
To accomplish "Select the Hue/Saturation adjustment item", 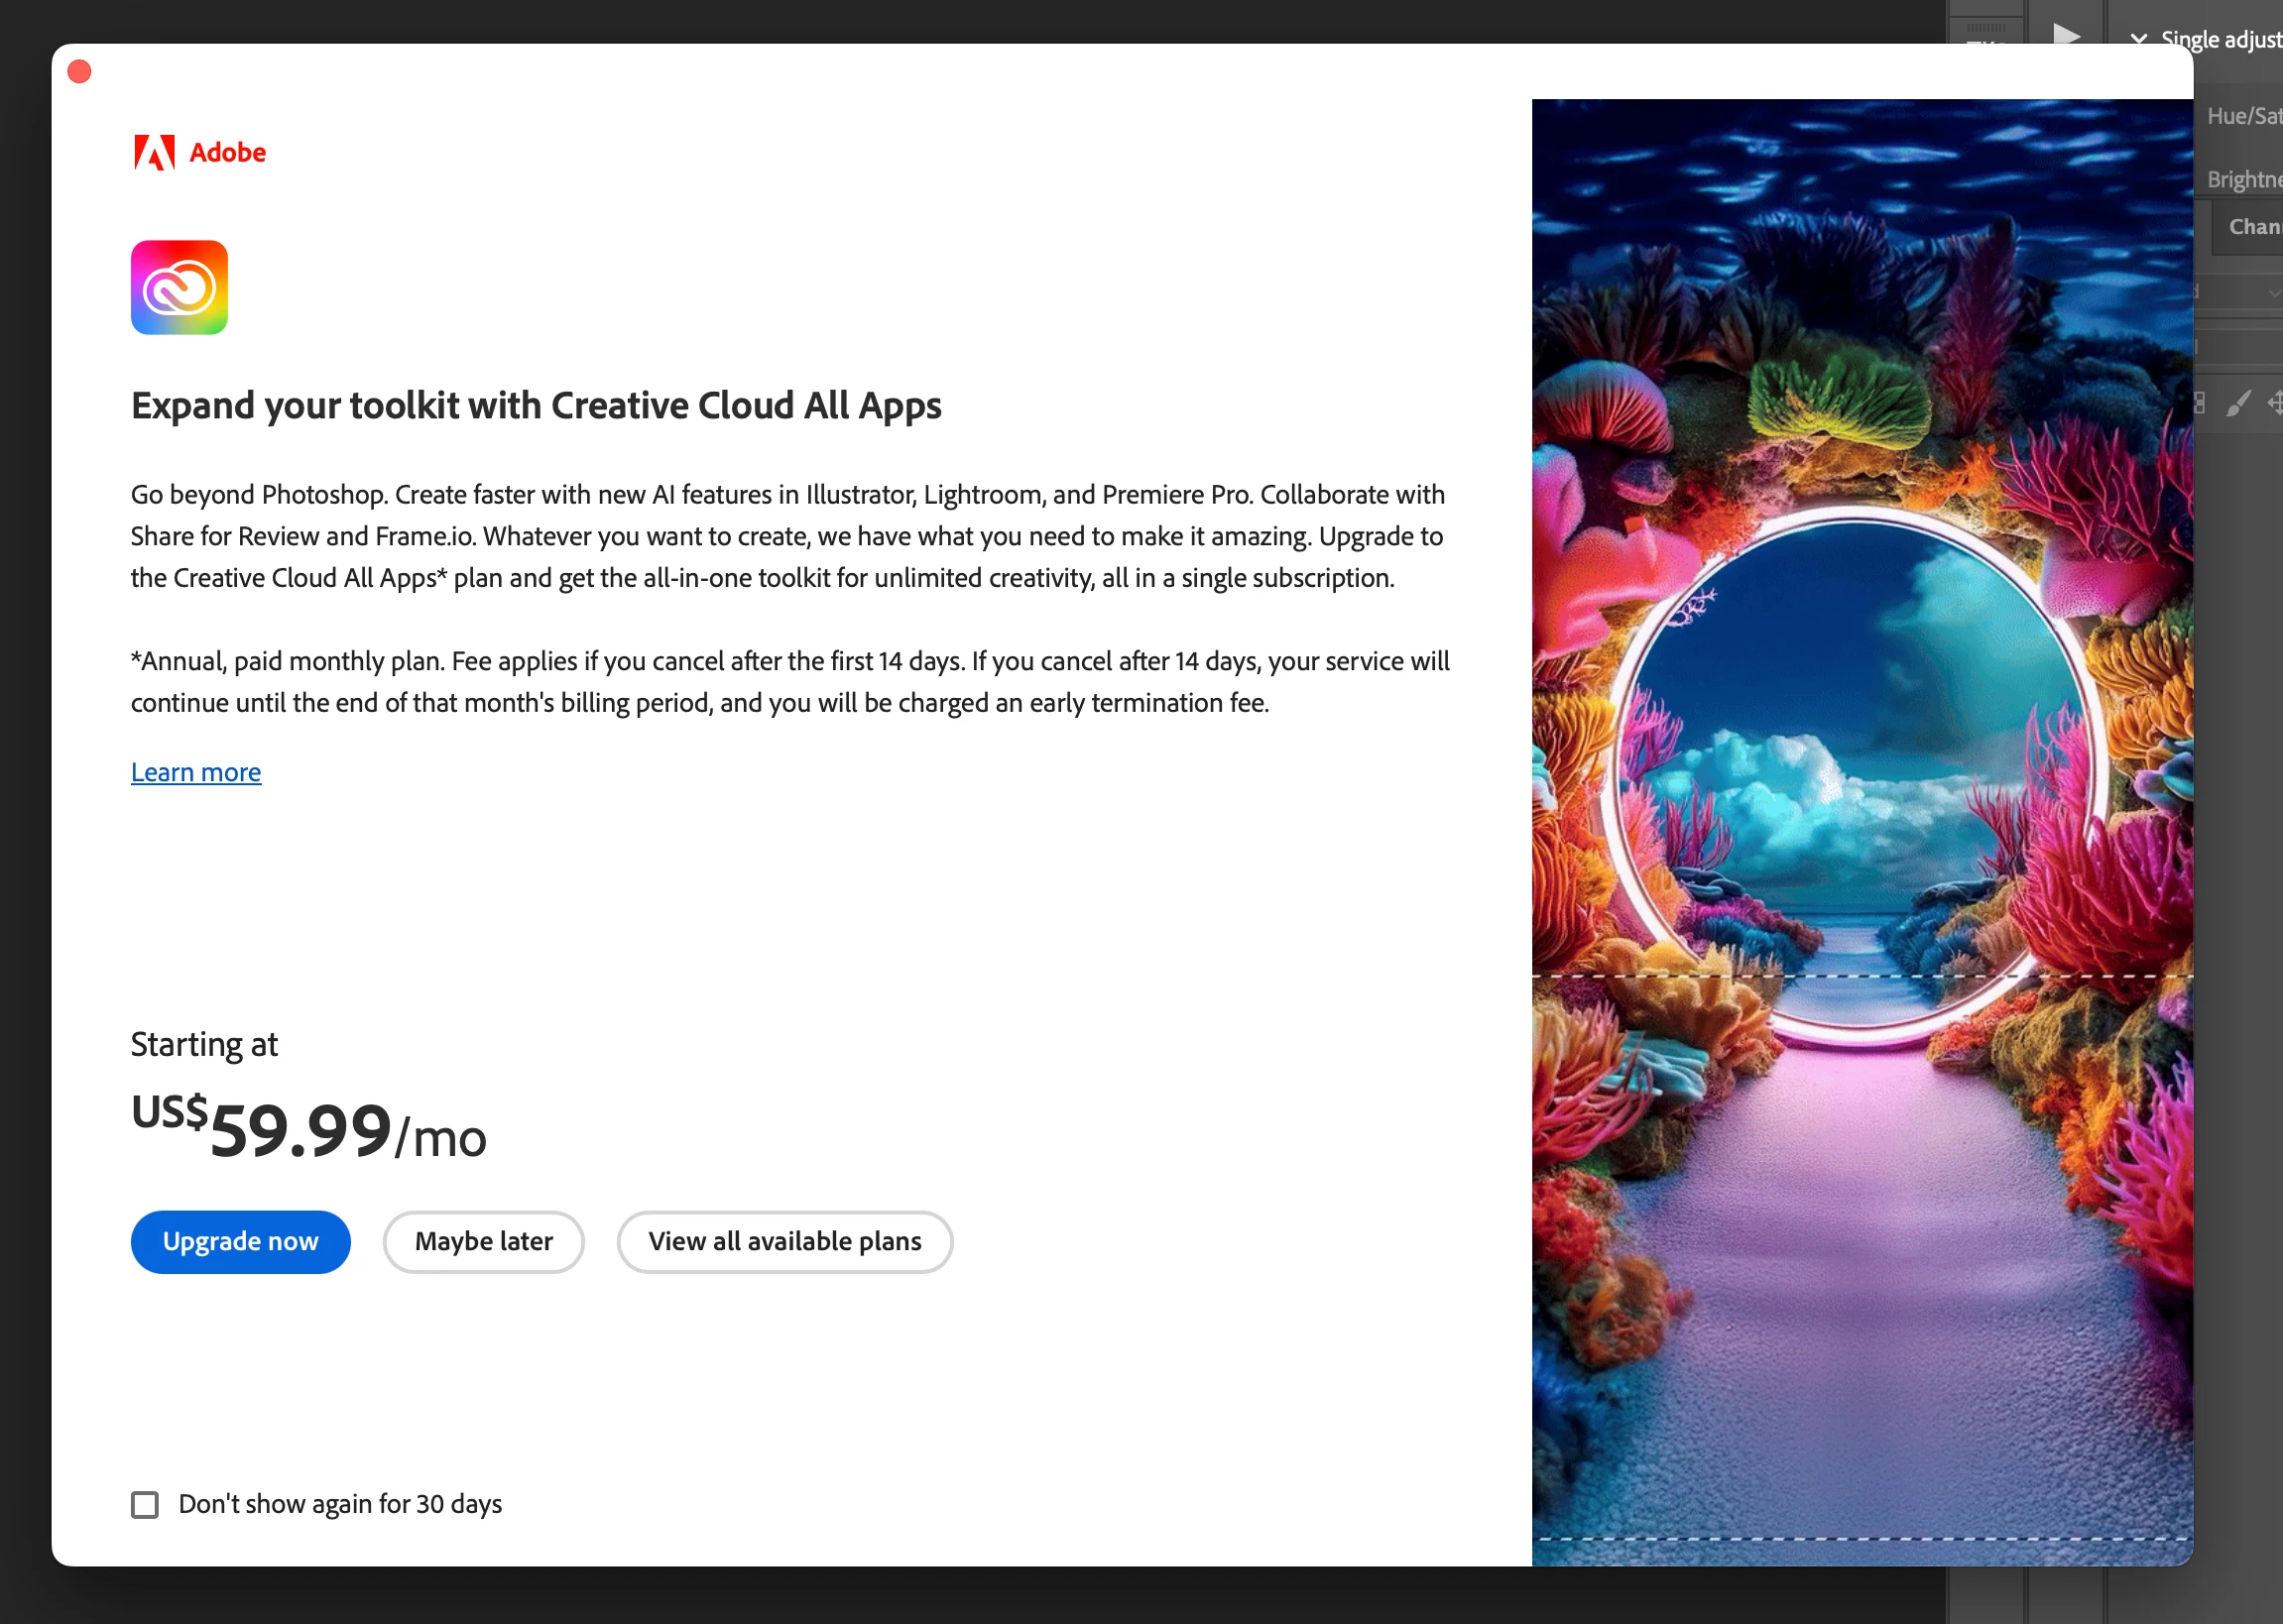I will (2243, 116).
